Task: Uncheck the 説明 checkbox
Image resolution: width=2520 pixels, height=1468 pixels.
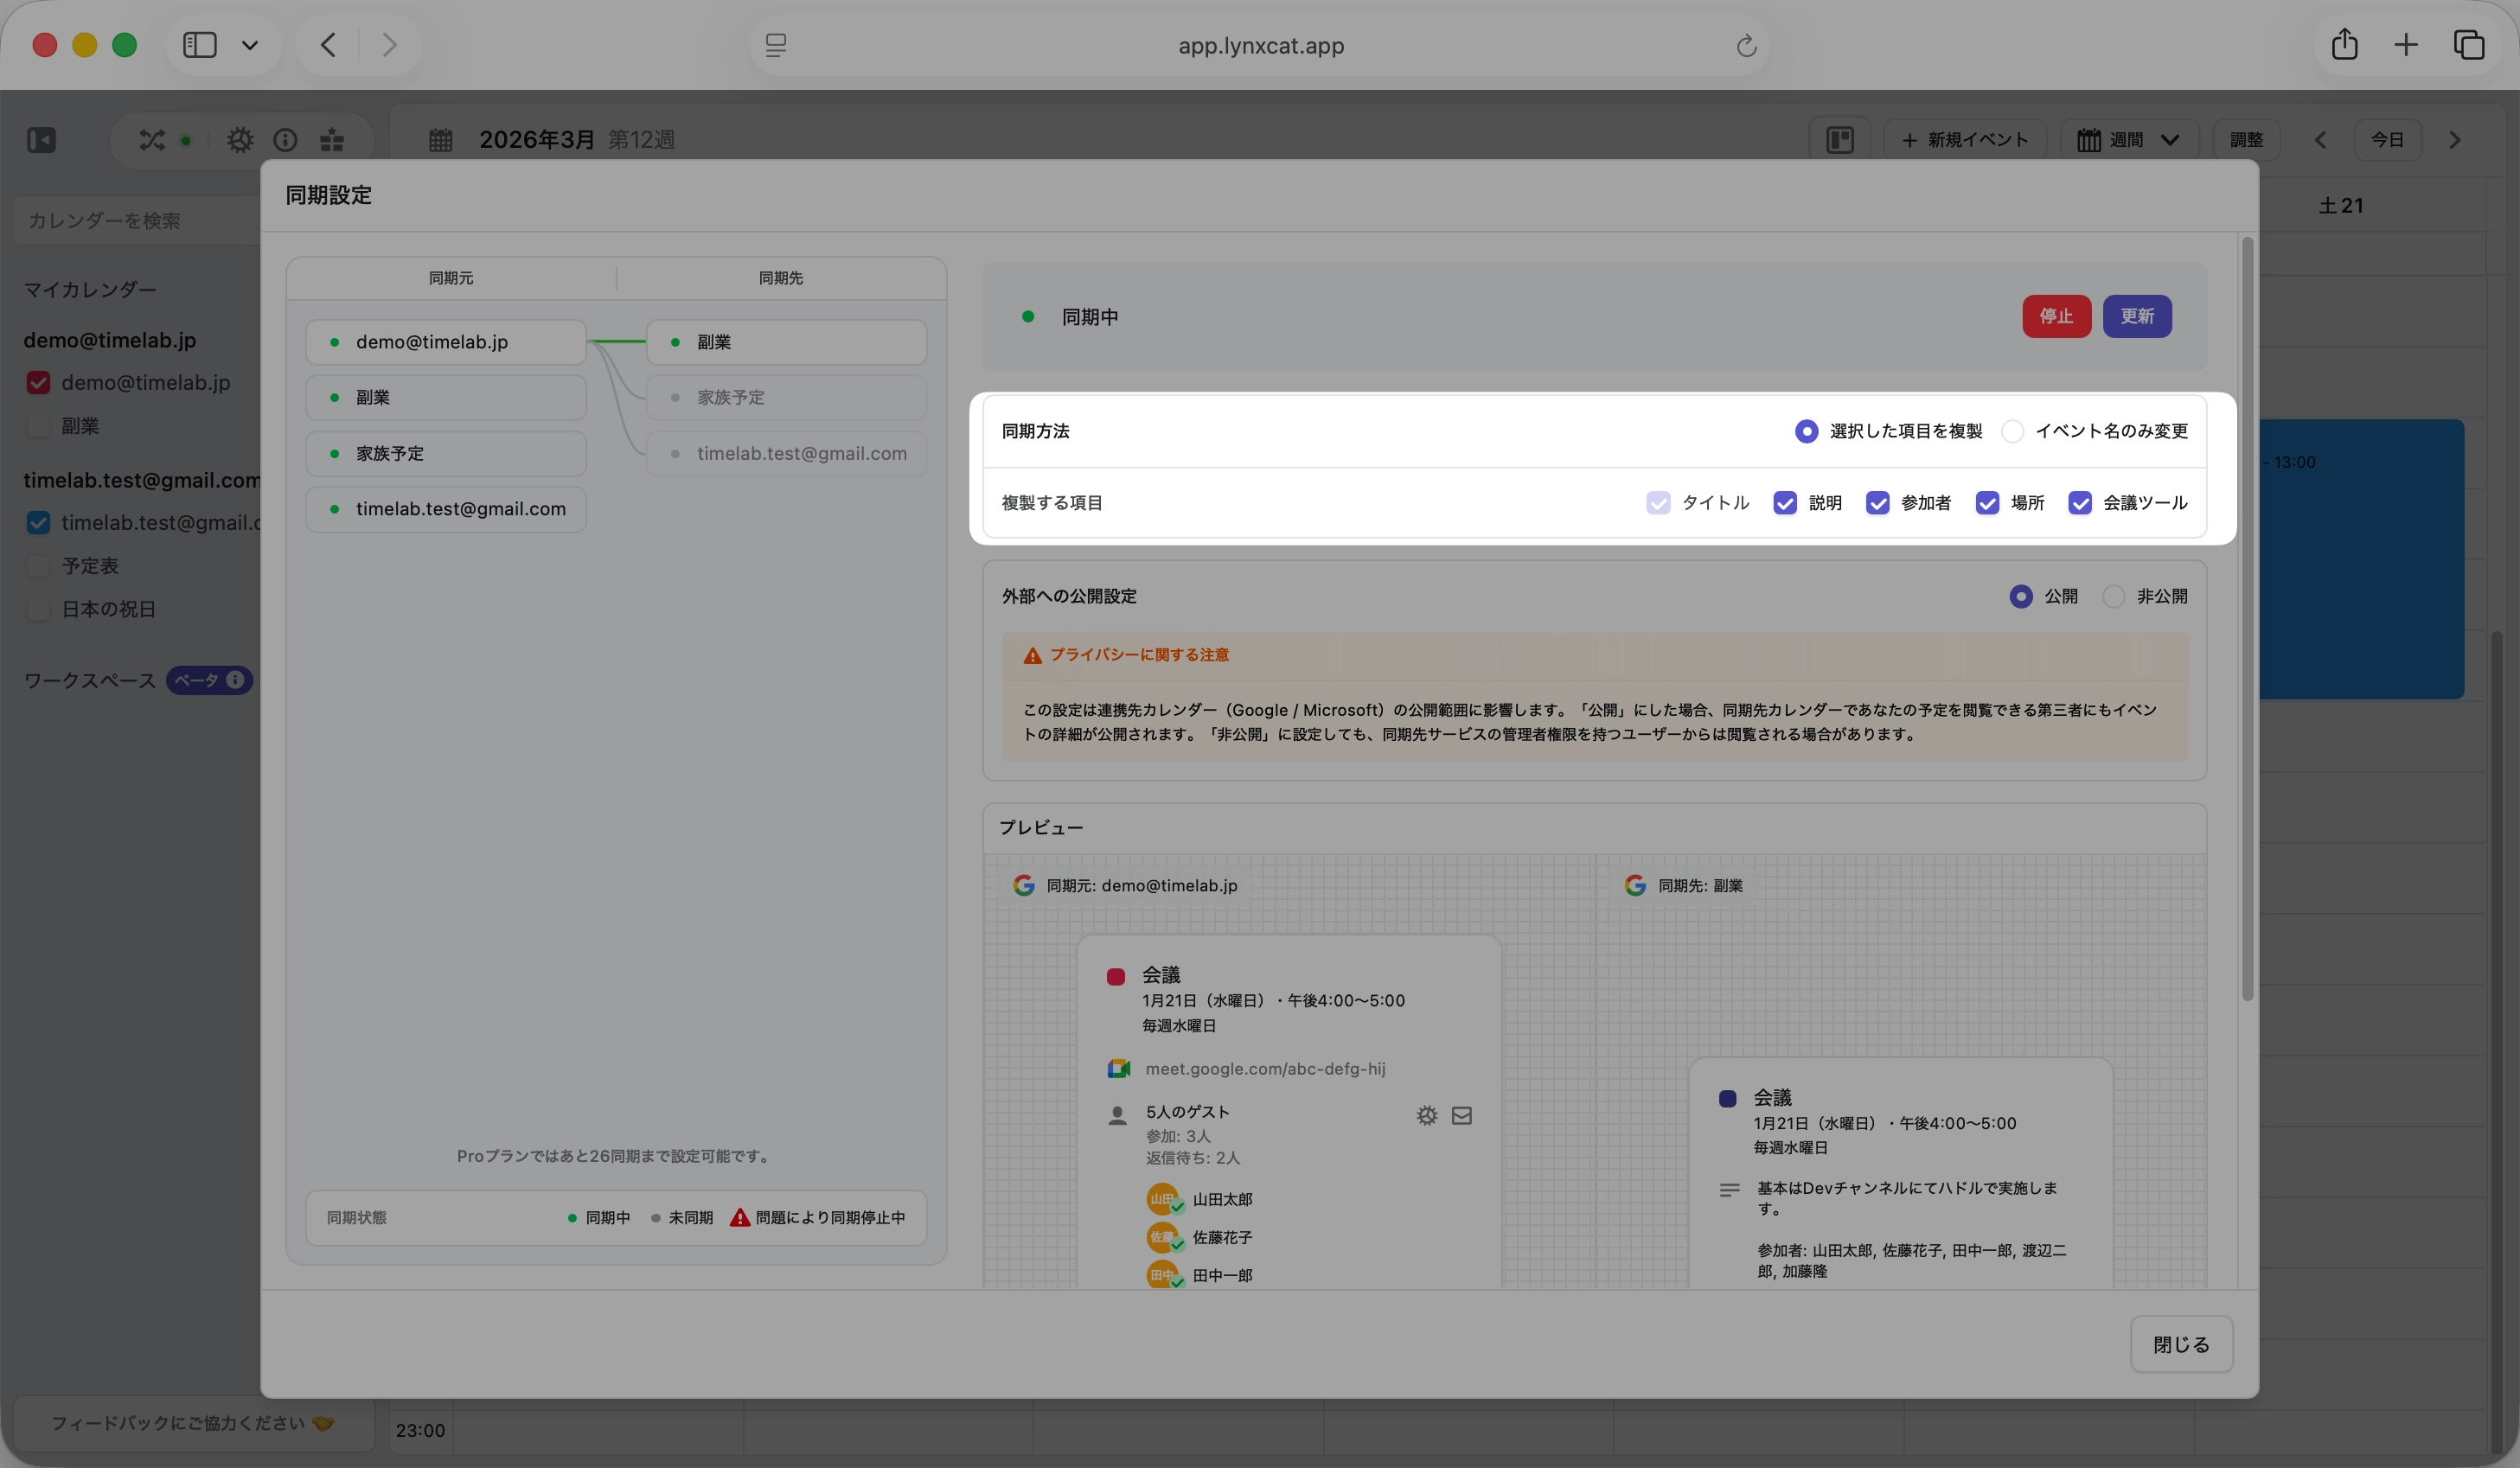Action: 1785,503
